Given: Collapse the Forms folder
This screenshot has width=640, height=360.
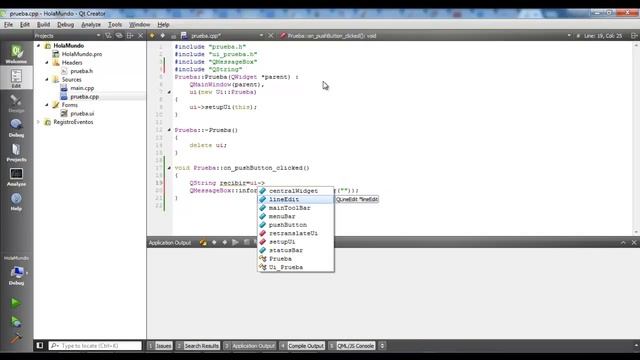Looking at the screenshot, I should [47, 105].
